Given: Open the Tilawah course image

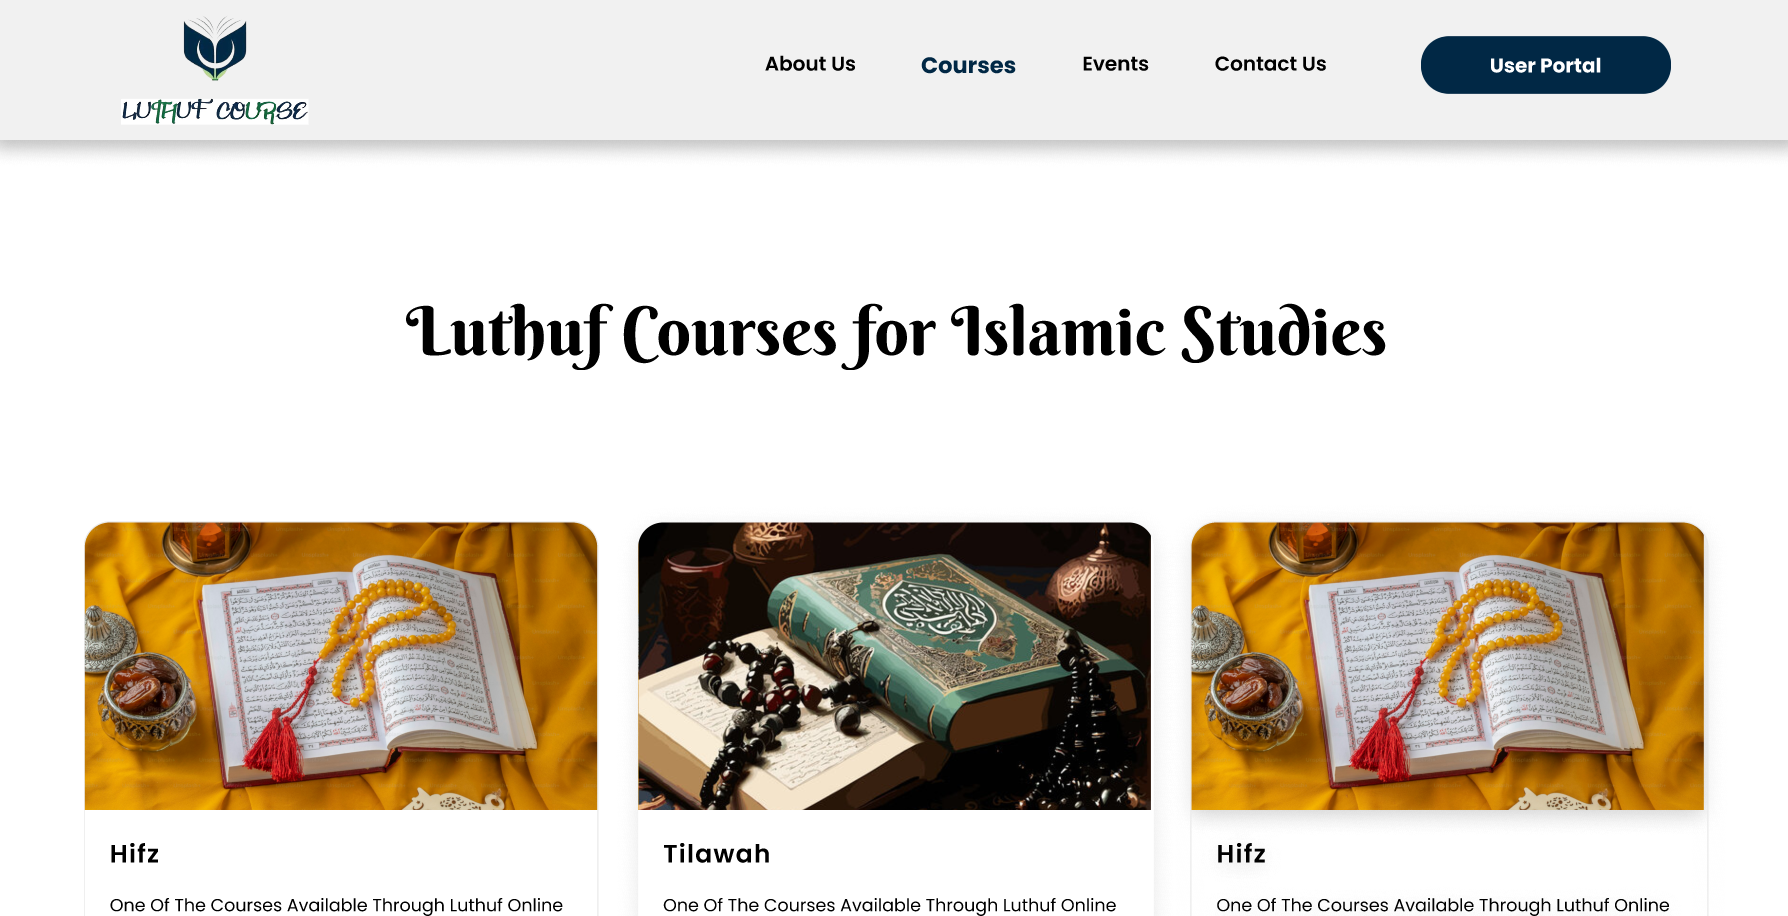Looking at the screenshot, I should point(894,666).
